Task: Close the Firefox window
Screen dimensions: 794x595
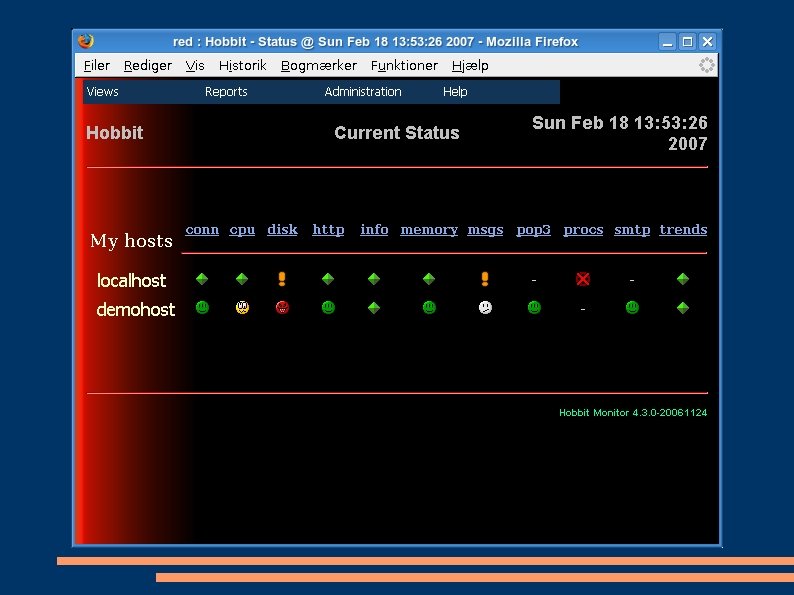Action: 707,42
